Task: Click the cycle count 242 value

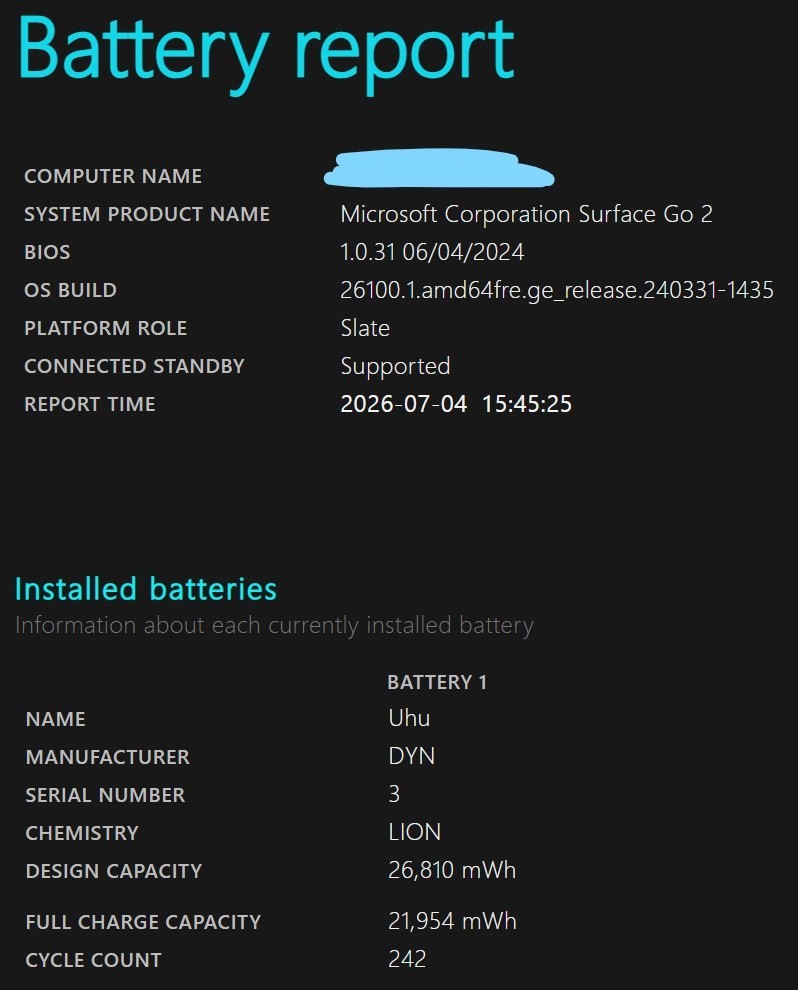Action: click(x=407, y=959)
